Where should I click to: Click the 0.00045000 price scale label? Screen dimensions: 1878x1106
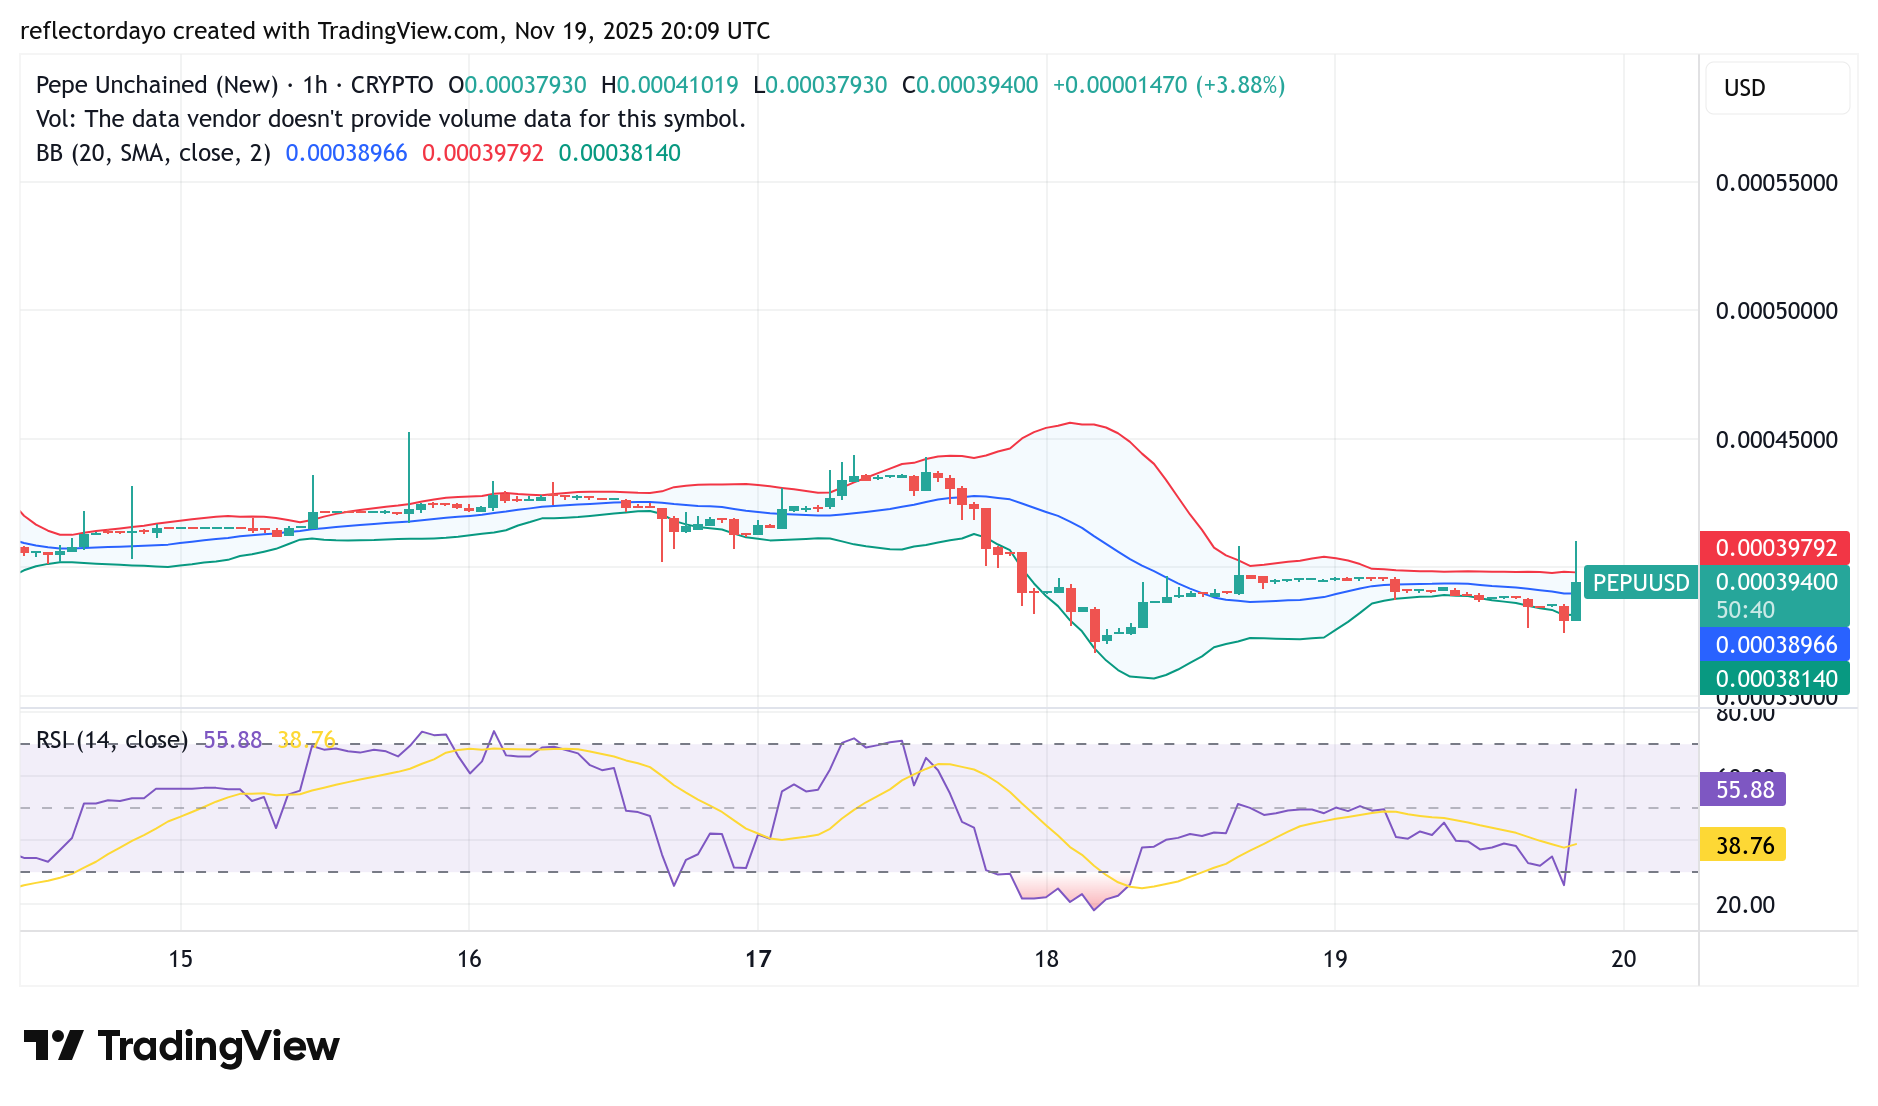tap(1777, 440)
